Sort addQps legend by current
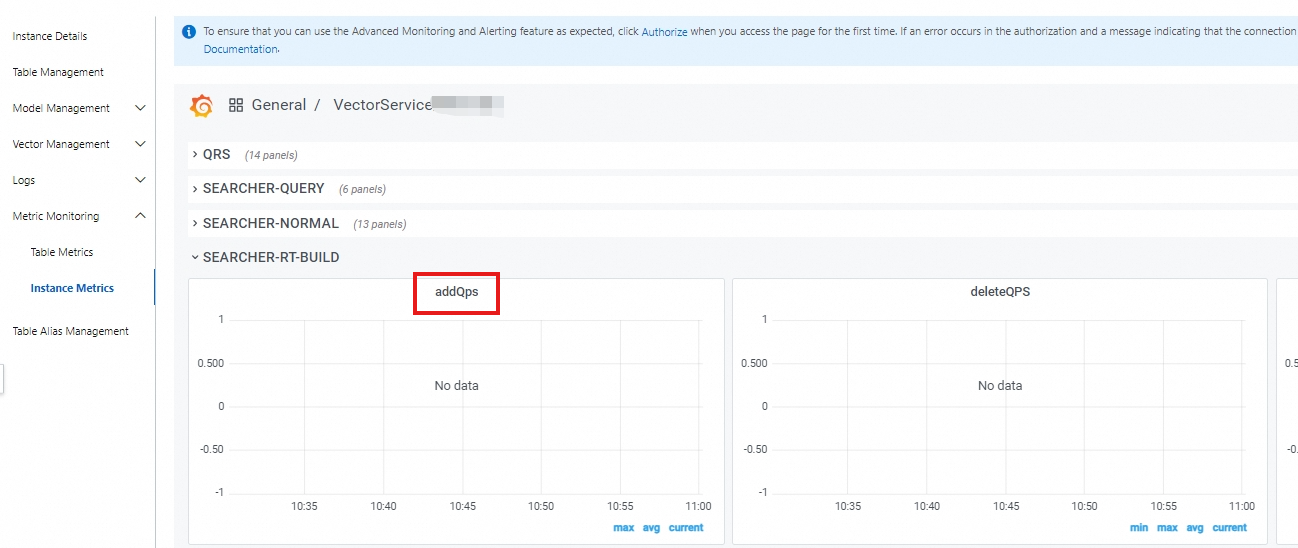Viewport: 1298px width, 548px height. (x=686, y=528)
